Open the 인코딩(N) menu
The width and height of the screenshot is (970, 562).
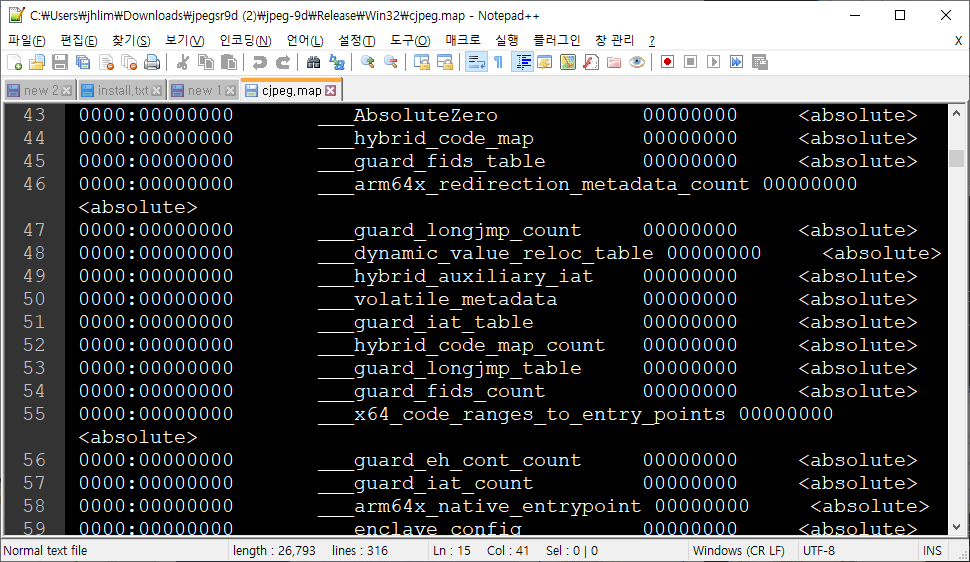tap(245, 40)
